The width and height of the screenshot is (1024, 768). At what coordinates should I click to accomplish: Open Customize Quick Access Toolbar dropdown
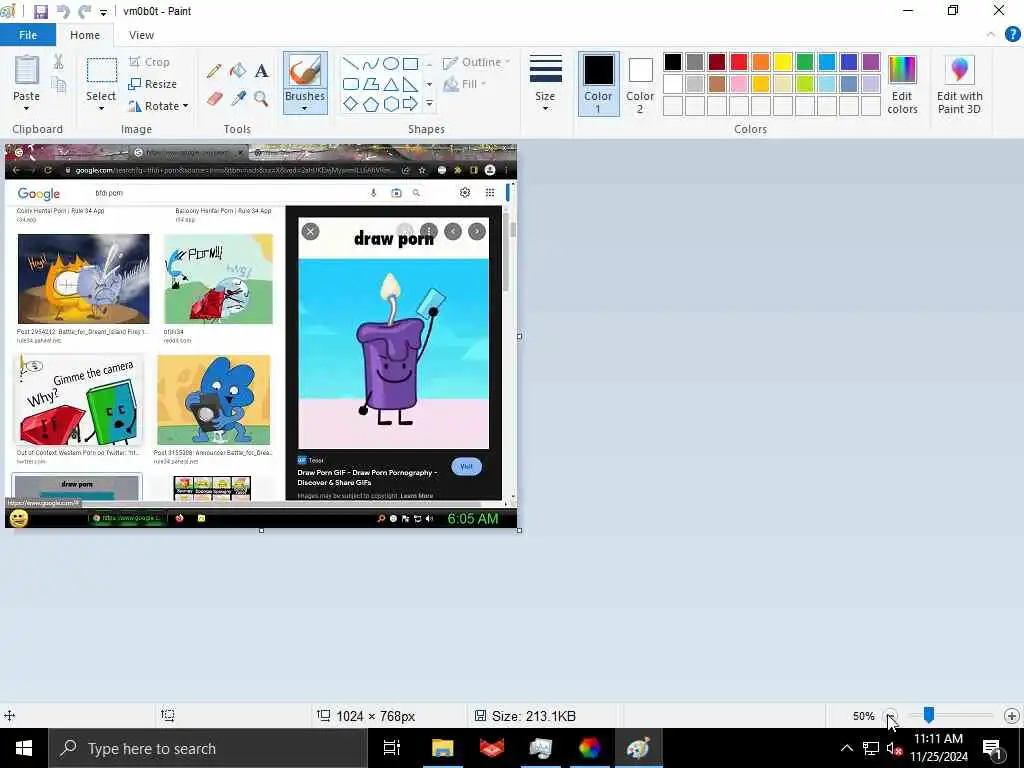point(103,12)
